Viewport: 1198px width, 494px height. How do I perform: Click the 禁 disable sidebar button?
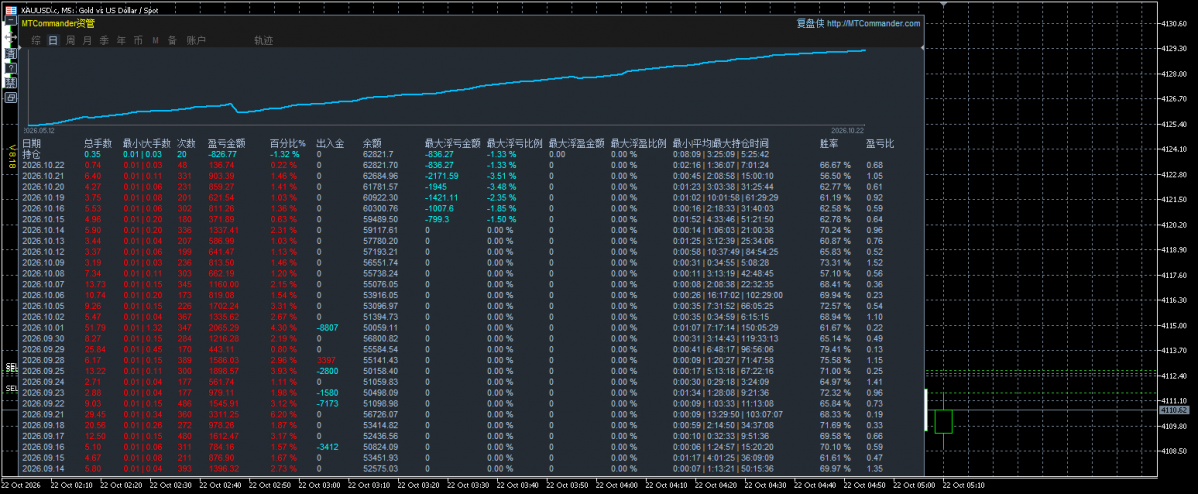11,82
